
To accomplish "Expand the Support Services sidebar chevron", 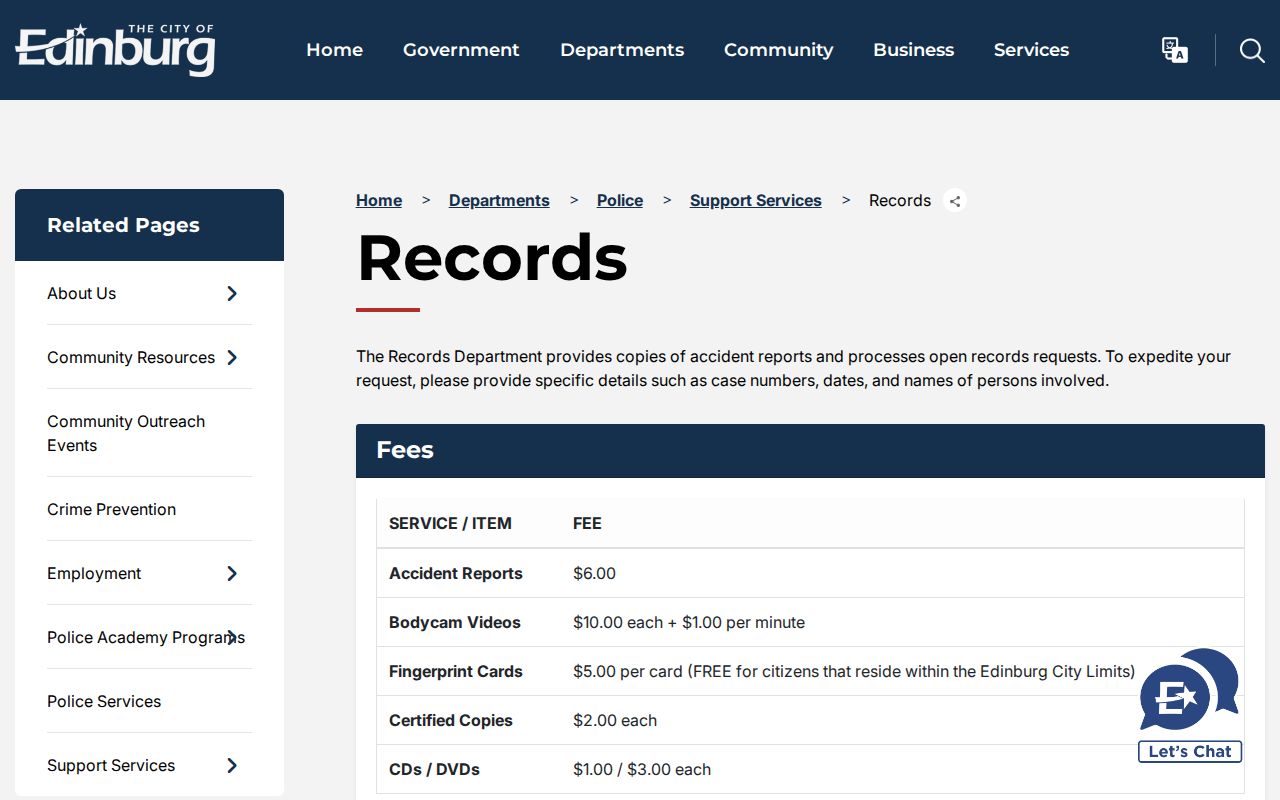I will 232,765.
